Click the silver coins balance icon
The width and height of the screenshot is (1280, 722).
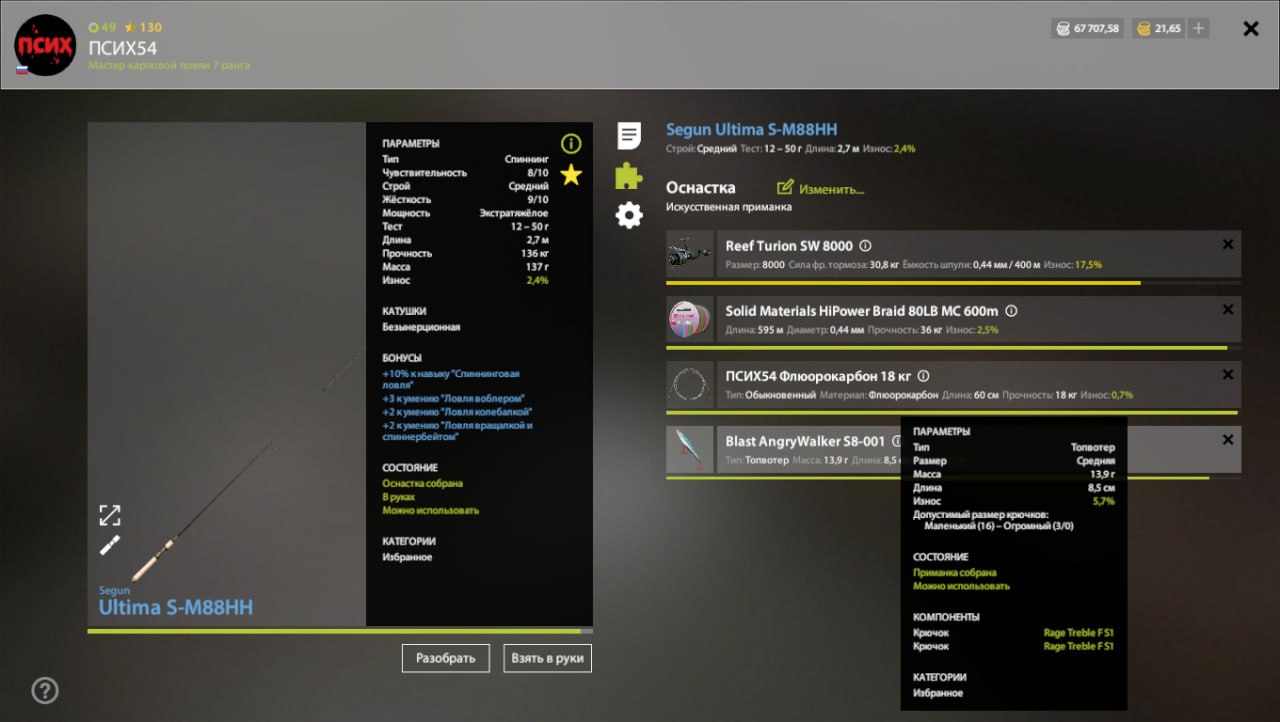point(1061,29)
